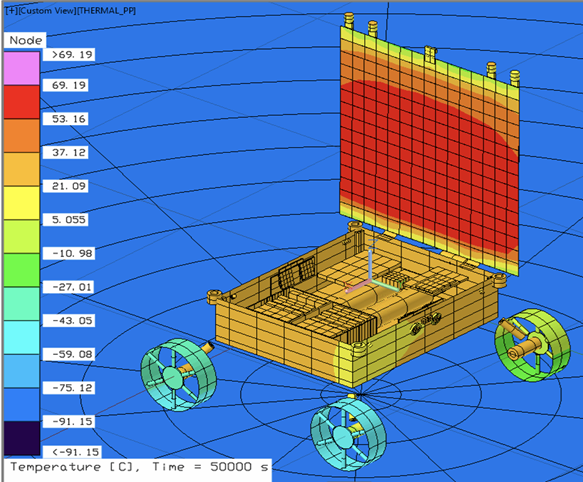This screenshot has height=482, width=583.
Task: Select the orange 37.12–53.16 legend swatch
Action: (22, 136)
